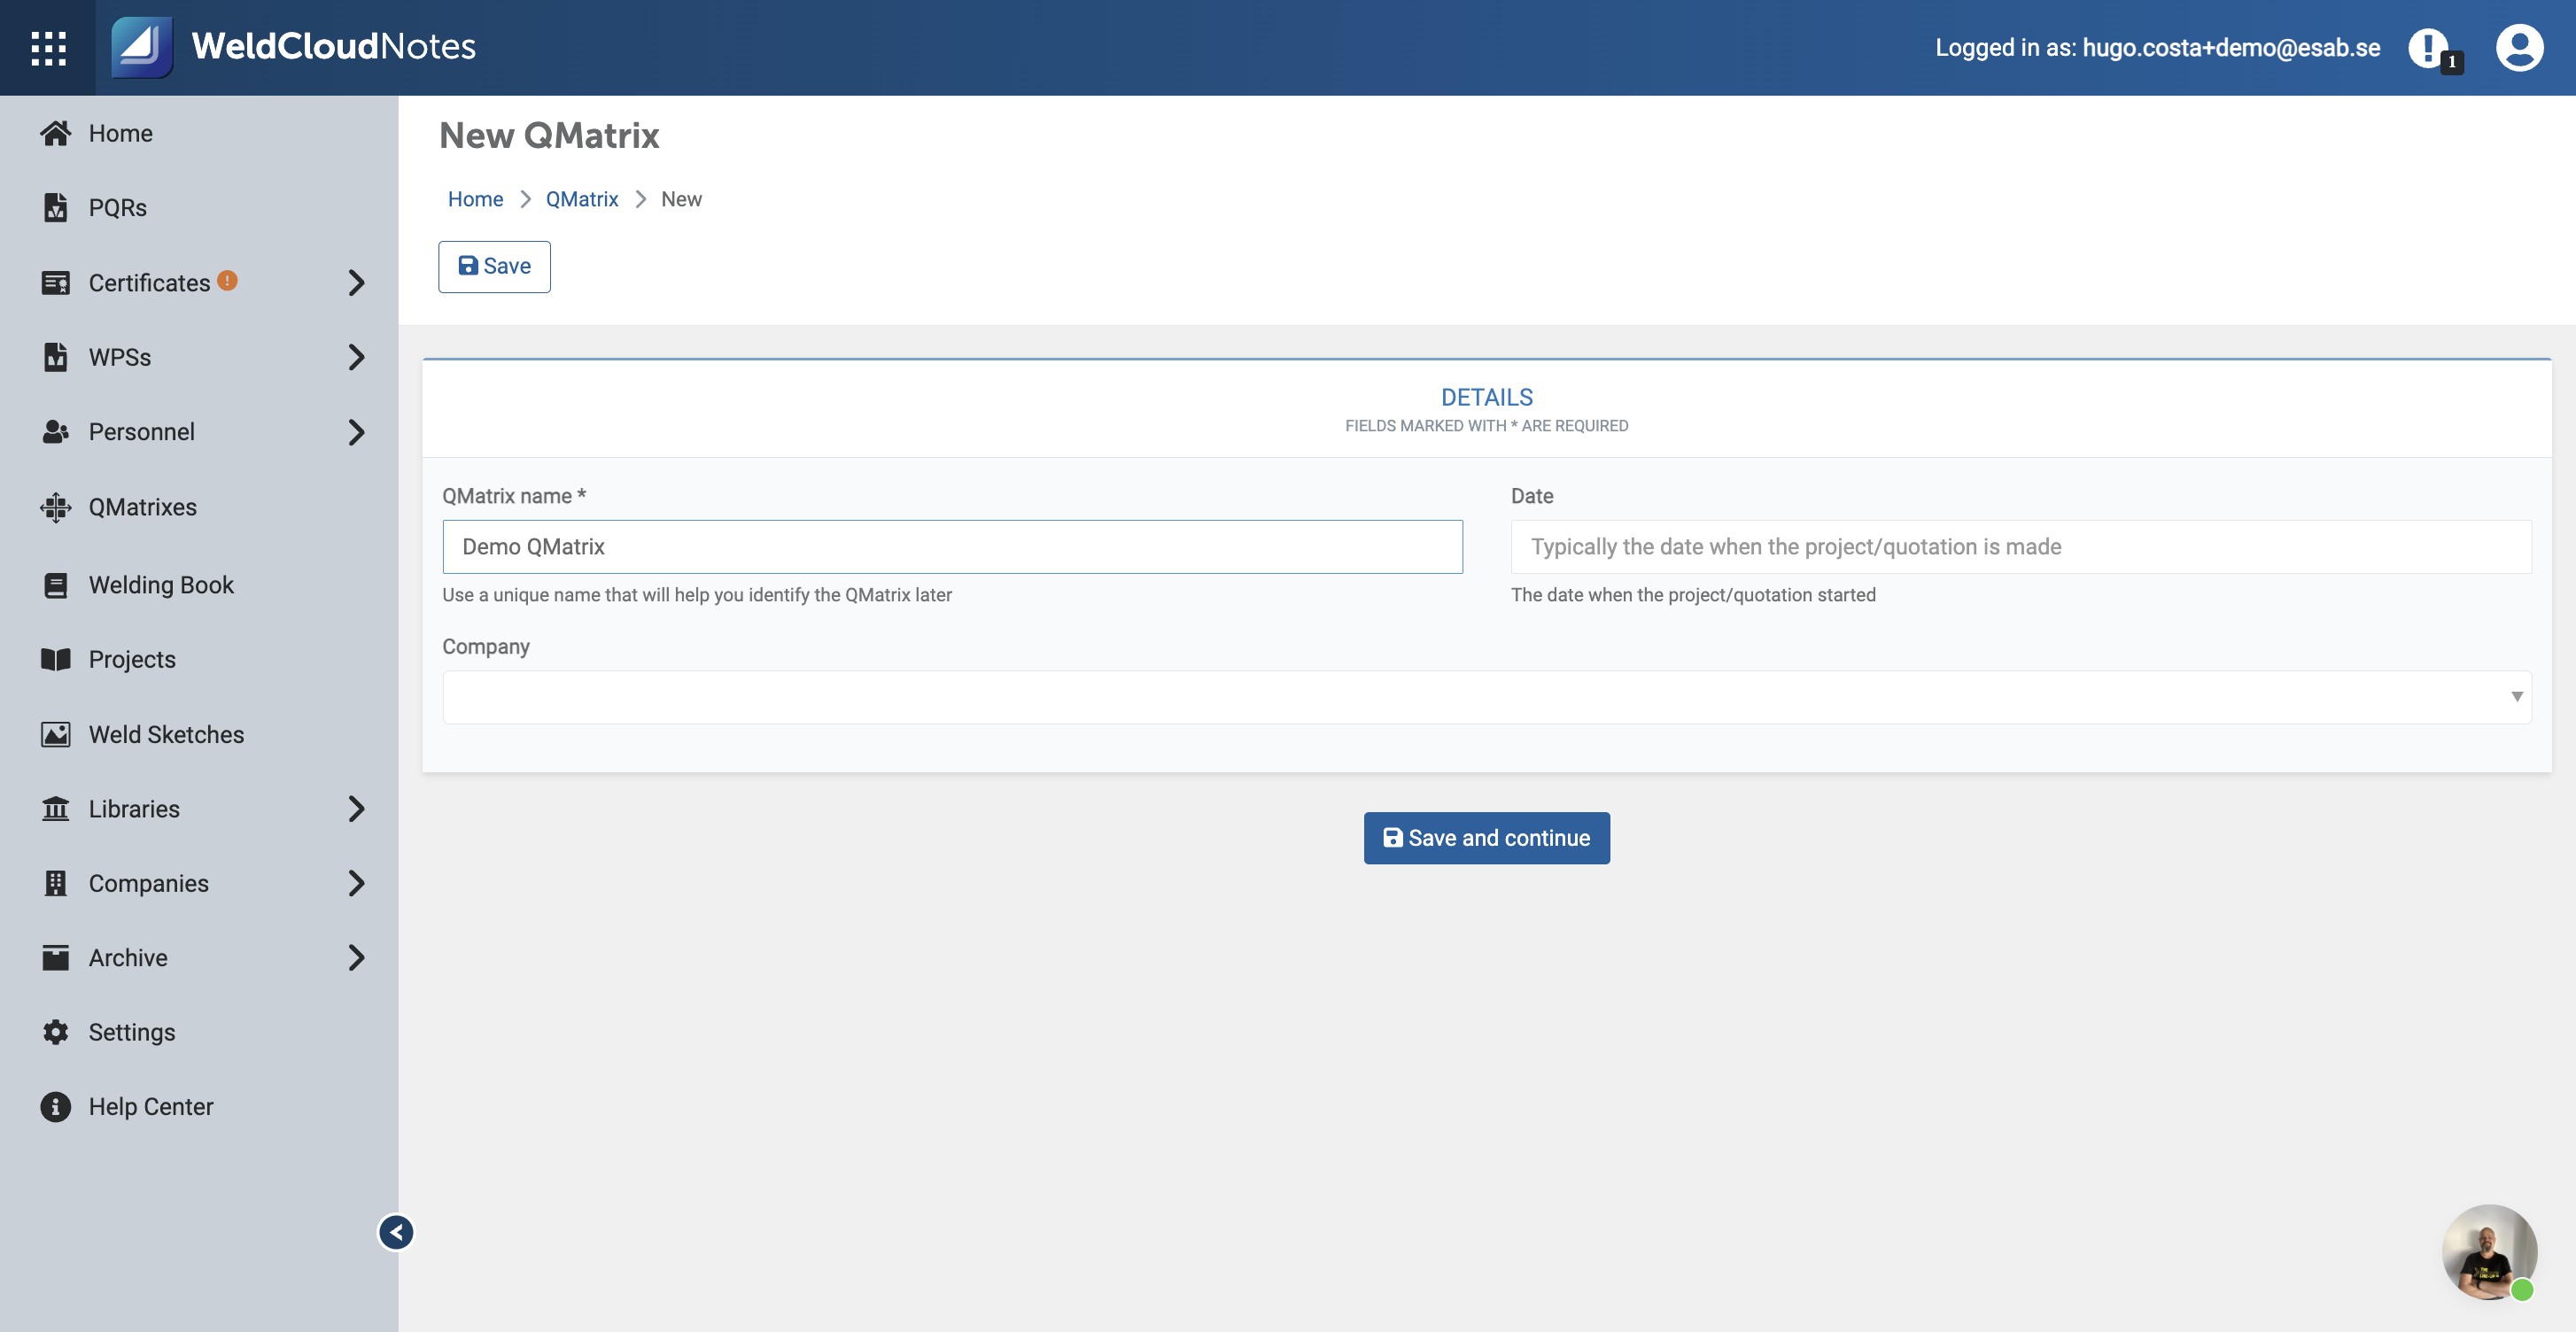Screen dimensions: 2576x1332
Task: Click the Archive box icon
Action: 56,957
